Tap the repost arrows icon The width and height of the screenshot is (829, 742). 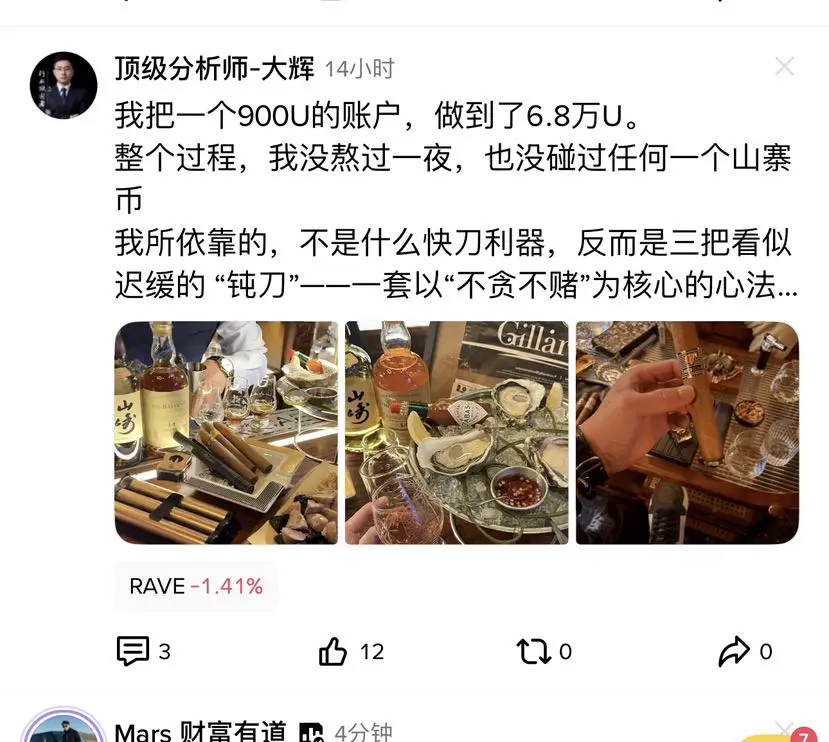[533, 651]
